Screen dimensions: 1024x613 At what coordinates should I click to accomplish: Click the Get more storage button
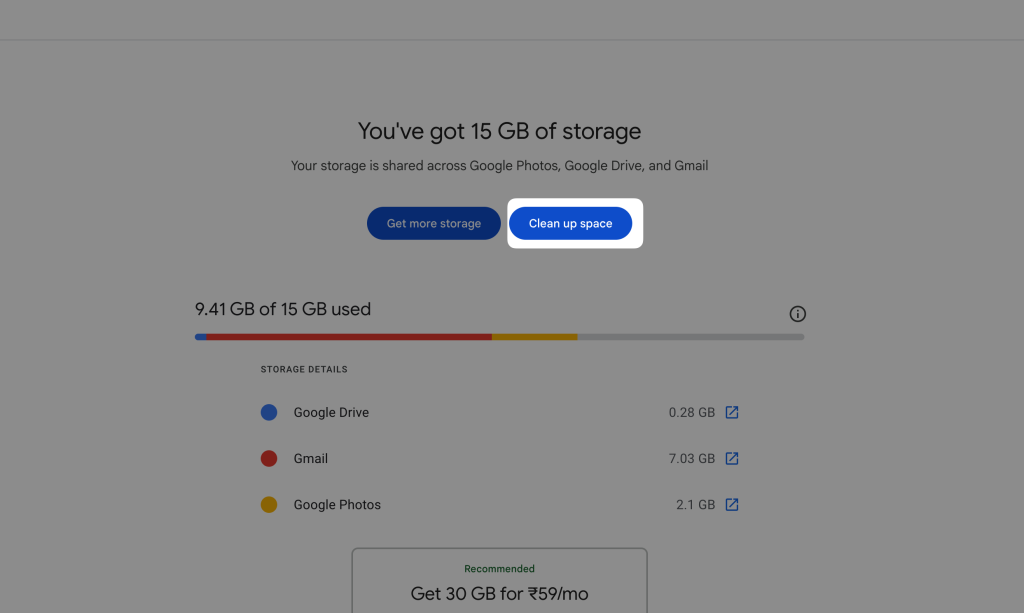coord(433,223)
